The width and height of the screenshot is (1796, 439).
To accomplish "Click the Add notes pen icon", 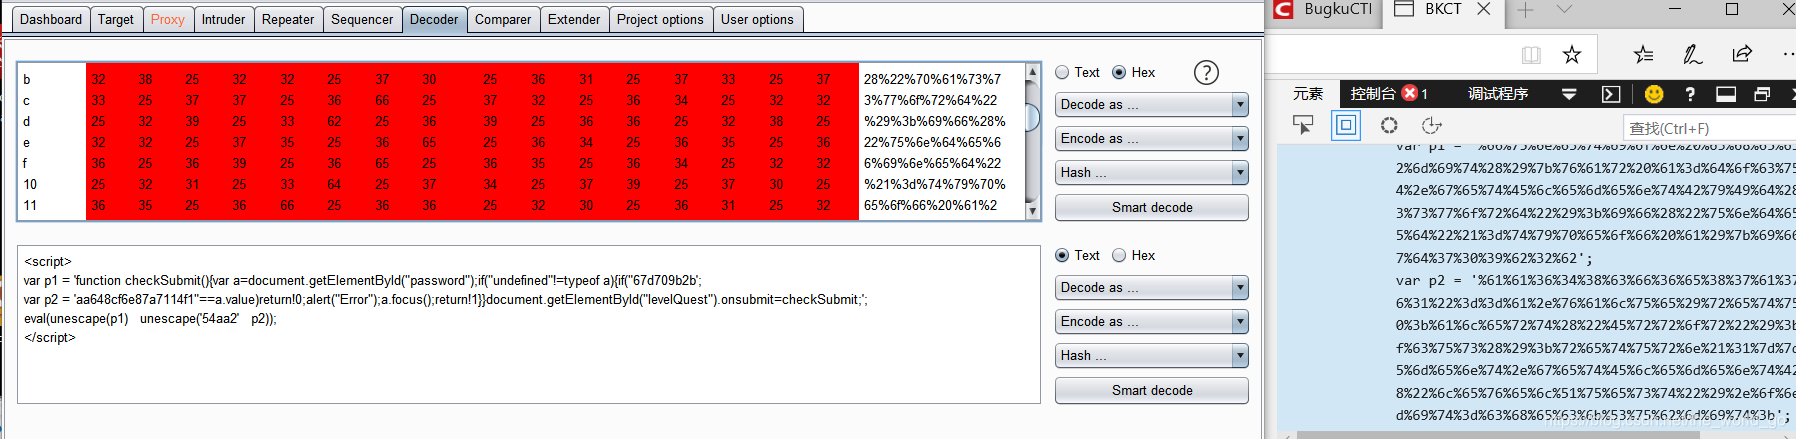I will (1692, 54).
